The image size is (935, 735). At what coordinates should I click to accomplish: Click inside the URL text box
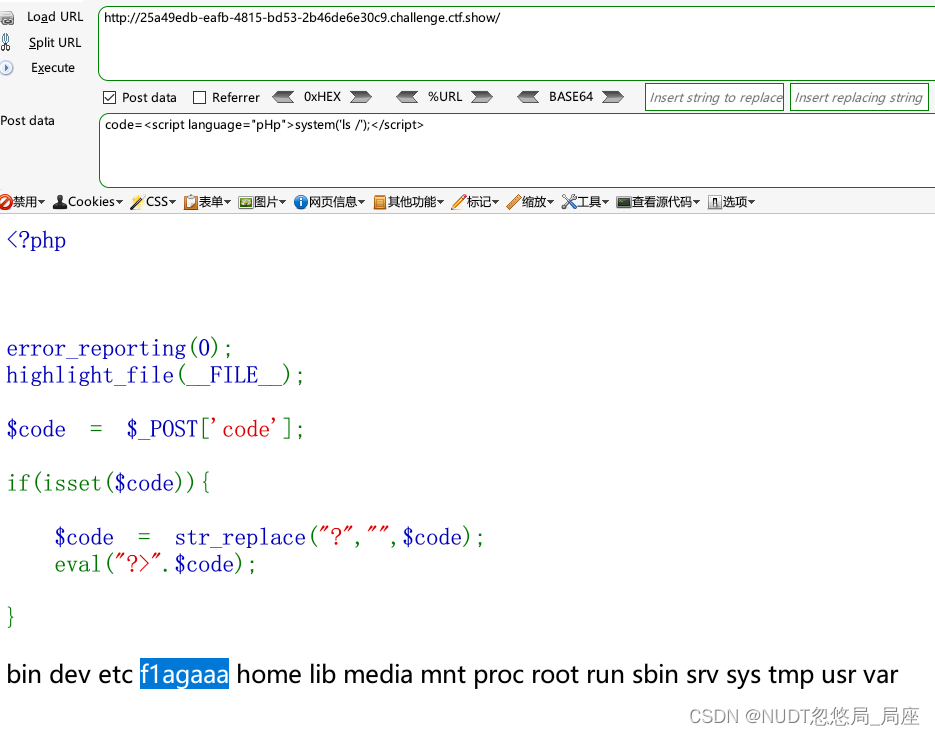516,44
